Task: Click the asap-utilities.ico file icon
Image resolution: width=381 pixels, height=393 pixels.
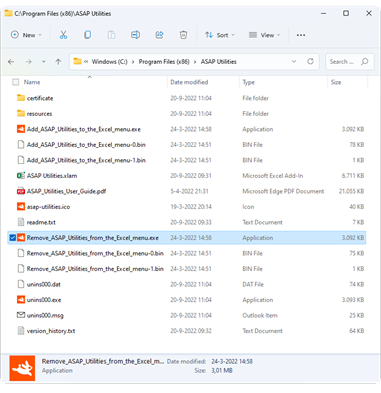Action: 21,206
